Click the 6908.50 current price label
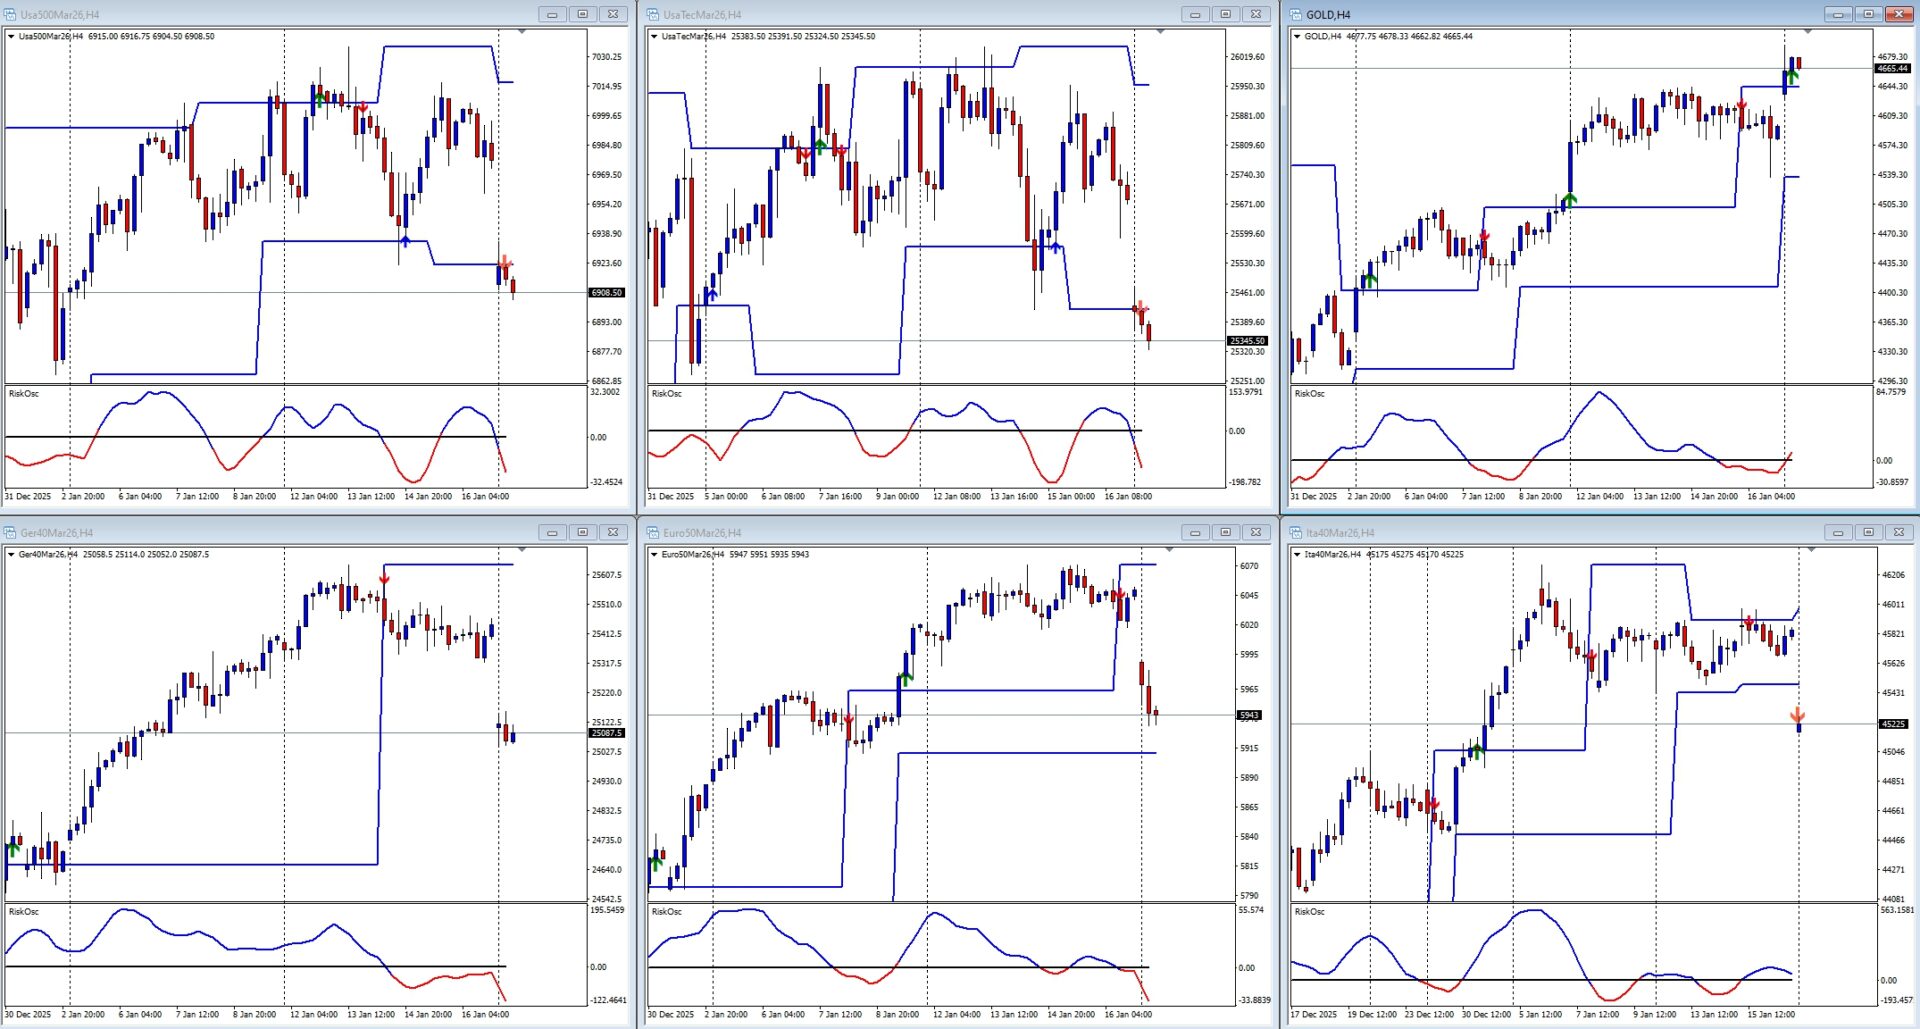This screenshot has height=1029, width=1920. pyautogui.click(x=606, y=293)
